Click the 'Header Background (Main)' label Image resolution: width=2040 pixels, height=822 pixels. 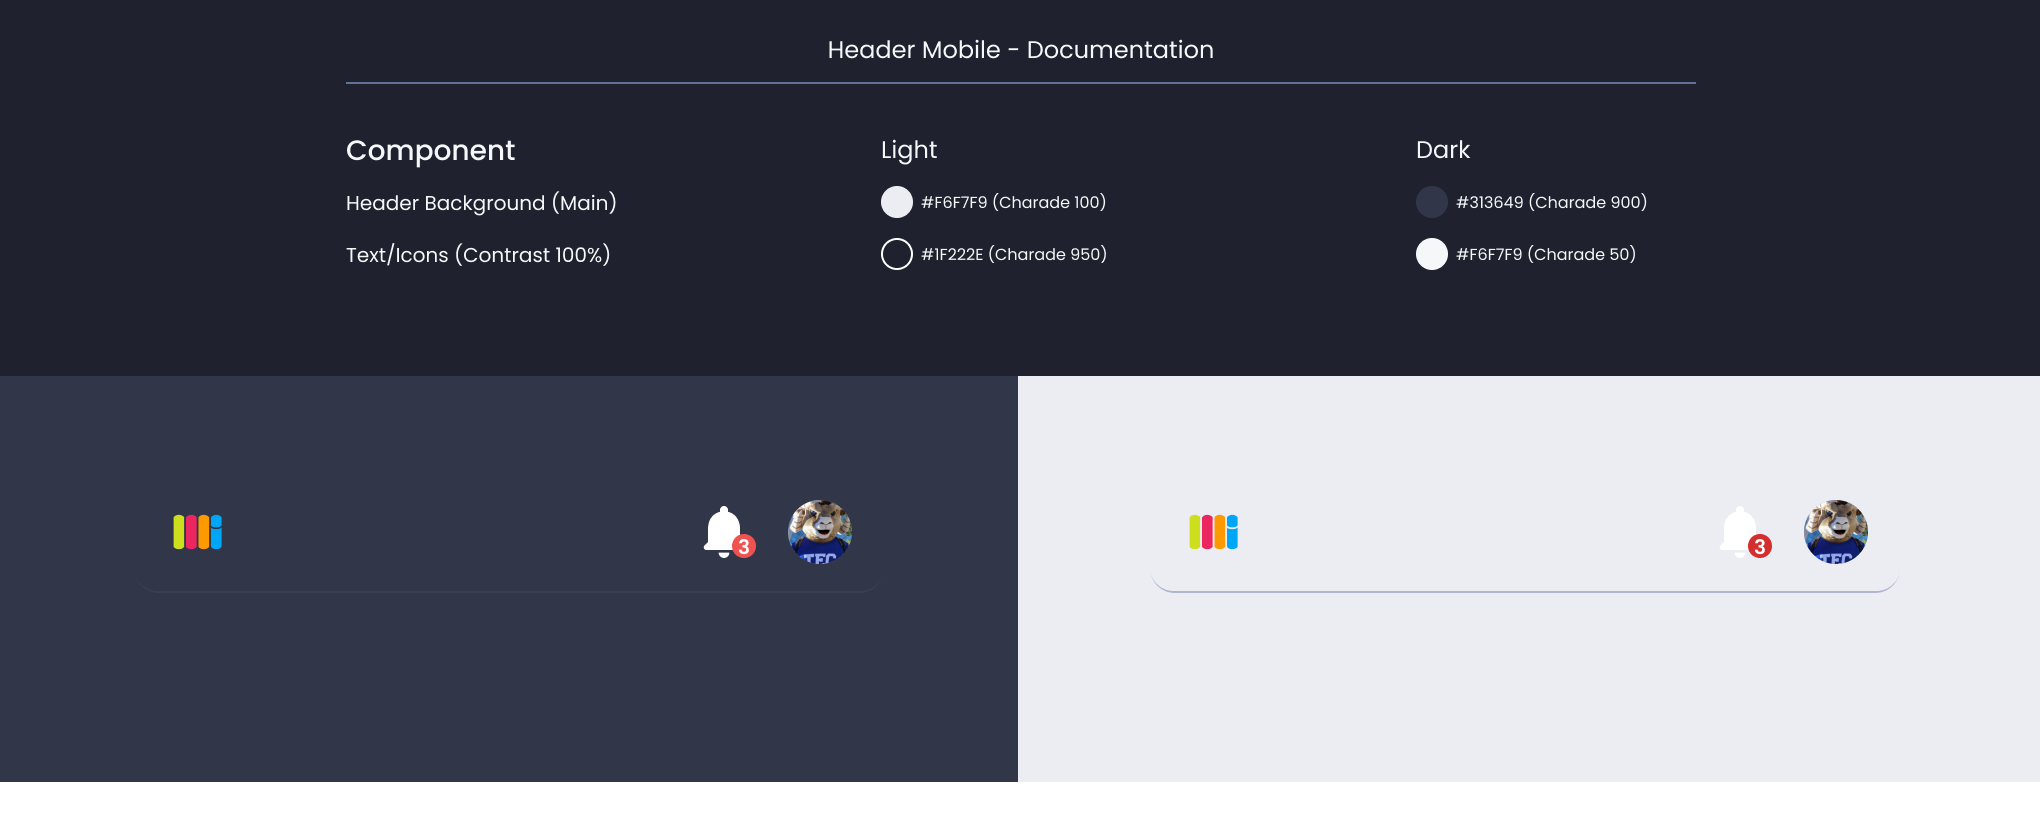[481, 203]
